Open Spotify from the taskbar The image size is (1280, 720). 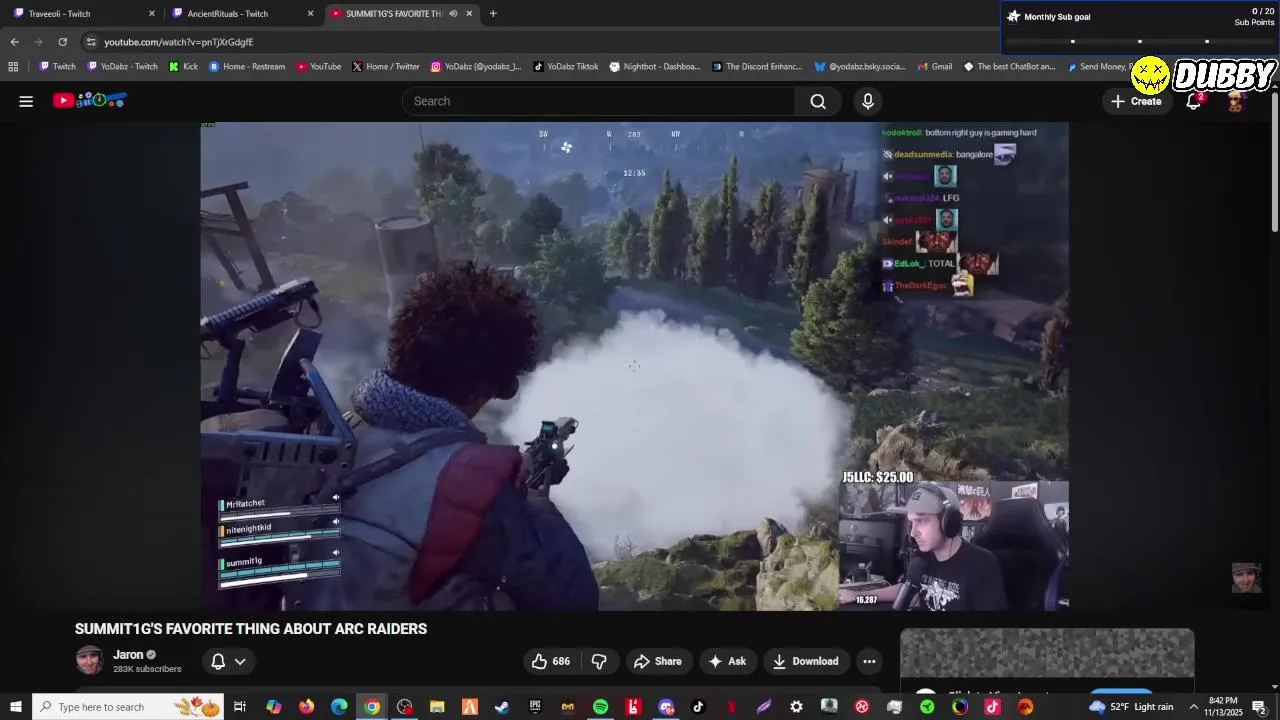[x=600, y=707]
